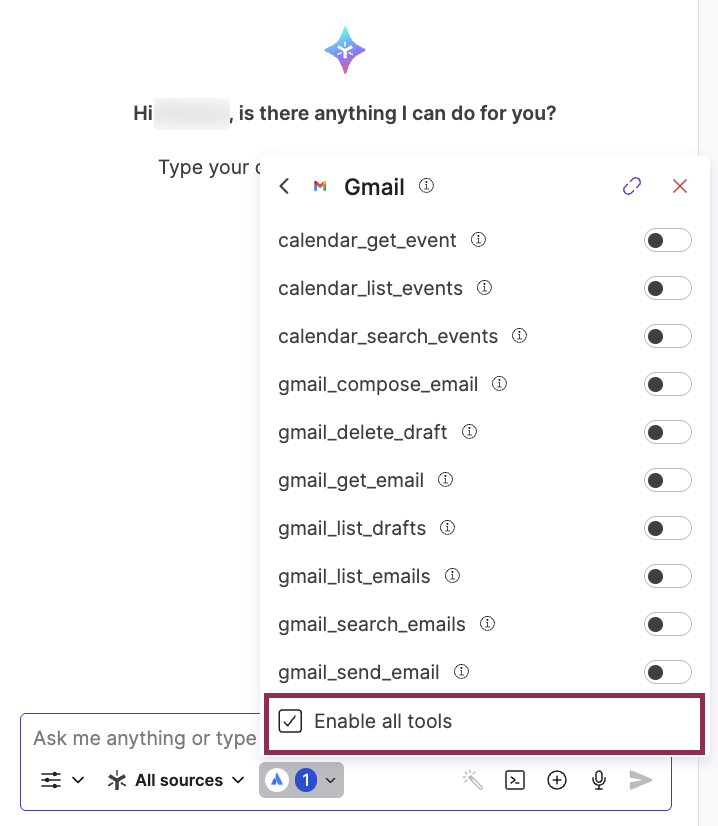Open the terminal command icon near input

click(x=515, y=780)
